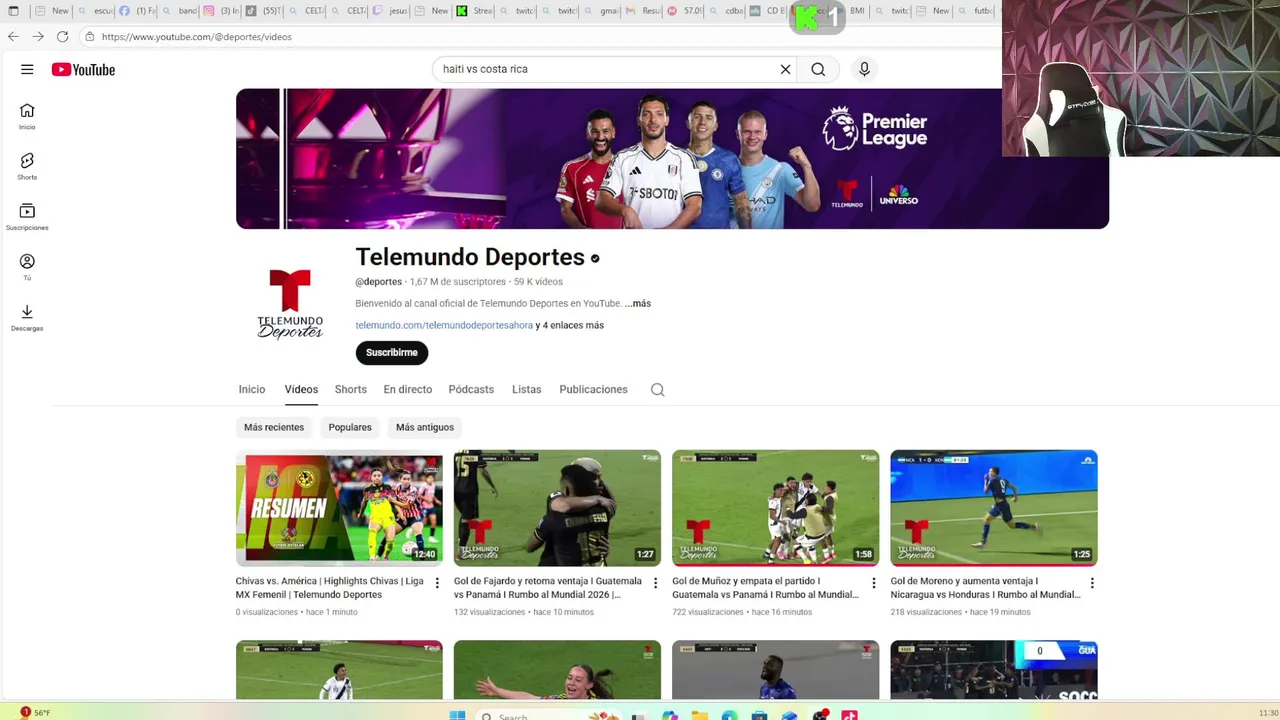The height and width of the screenshot is (720, 1280).
Task: Click the YouTube logo
Action: (x=83, y=69)
